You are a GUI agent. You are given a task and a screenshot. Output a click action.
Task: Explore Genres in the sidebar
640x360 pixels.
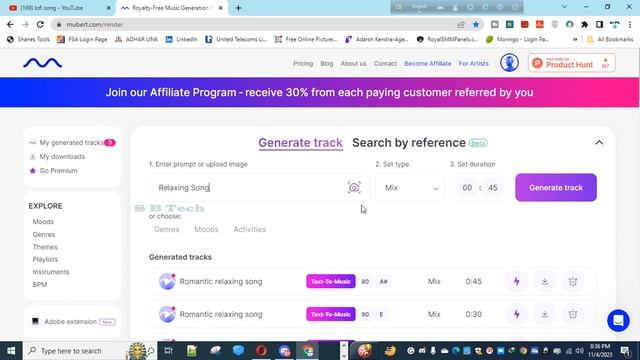point(44,234)
